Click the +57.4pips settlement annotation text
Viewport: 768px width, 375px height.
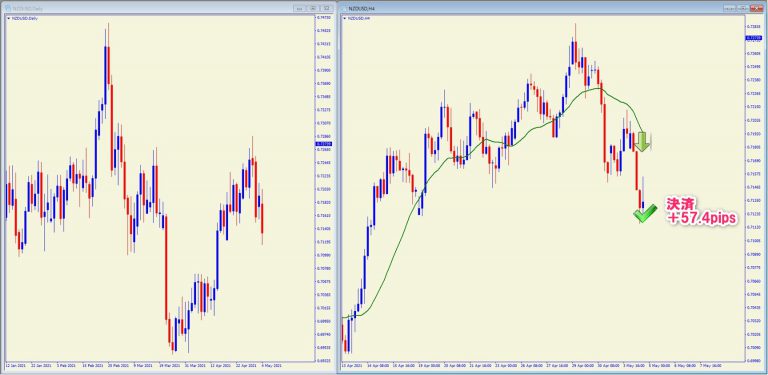click(x=701, y=218)
